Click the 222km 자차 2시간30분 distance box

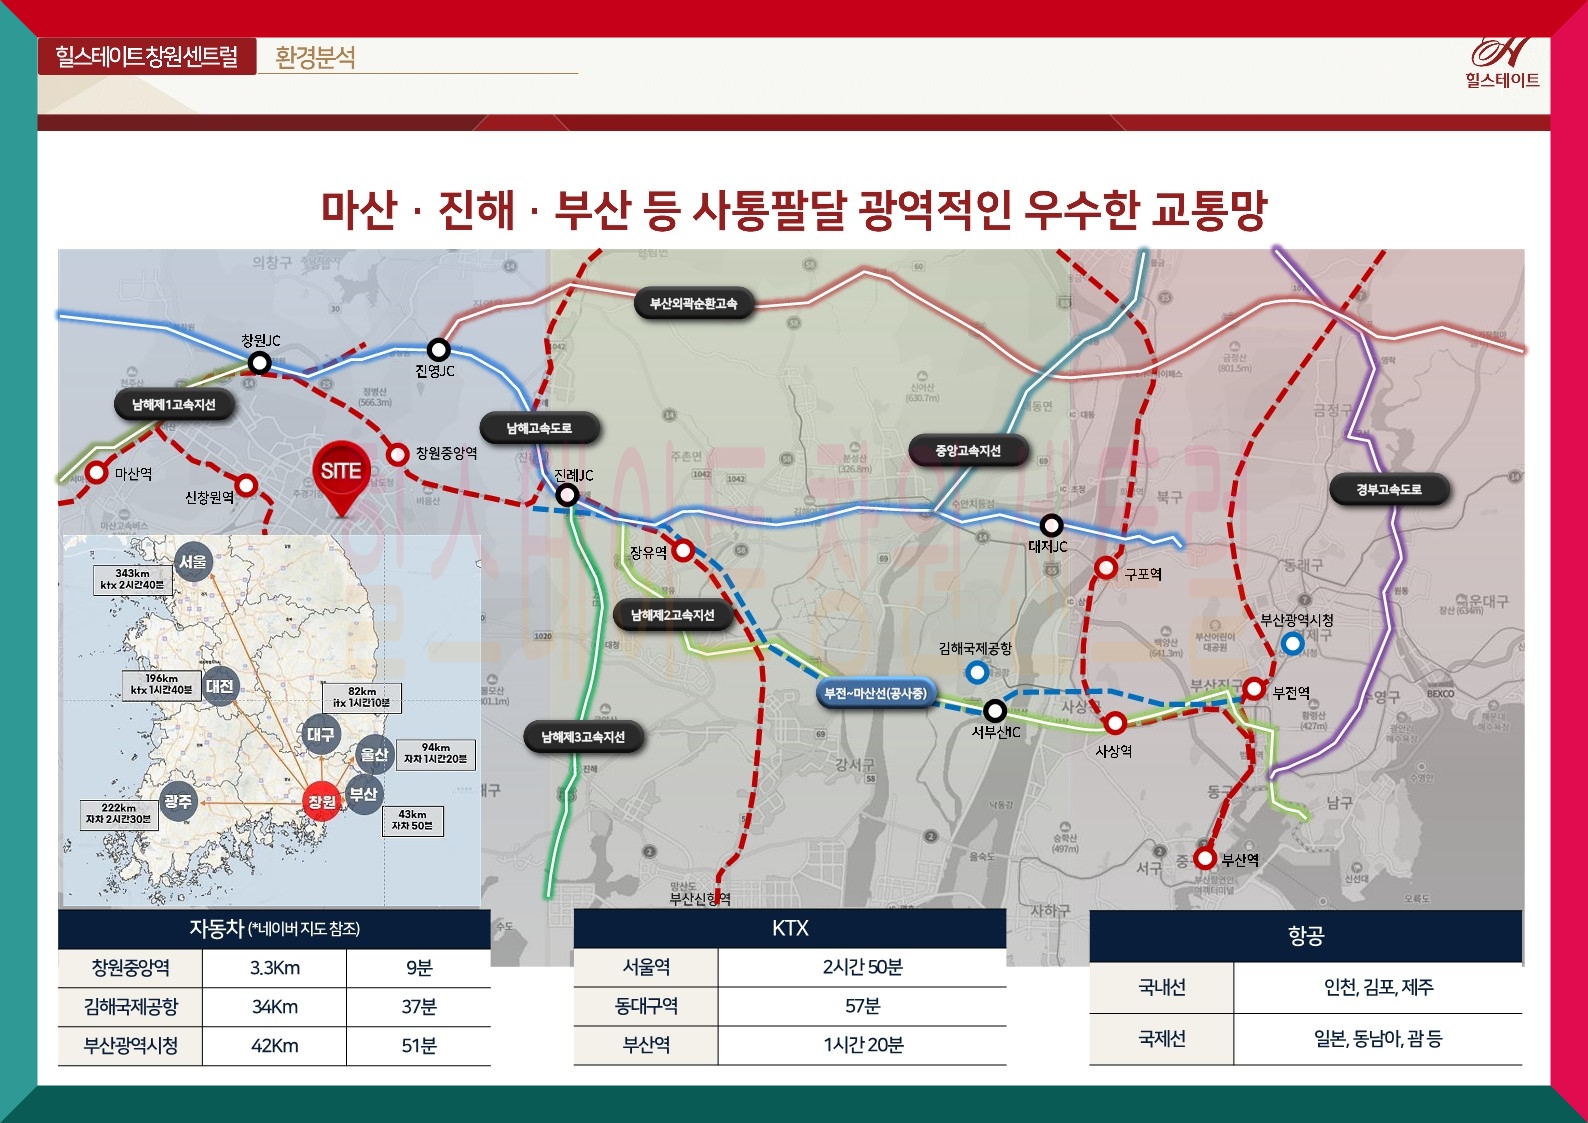point(118,813)
